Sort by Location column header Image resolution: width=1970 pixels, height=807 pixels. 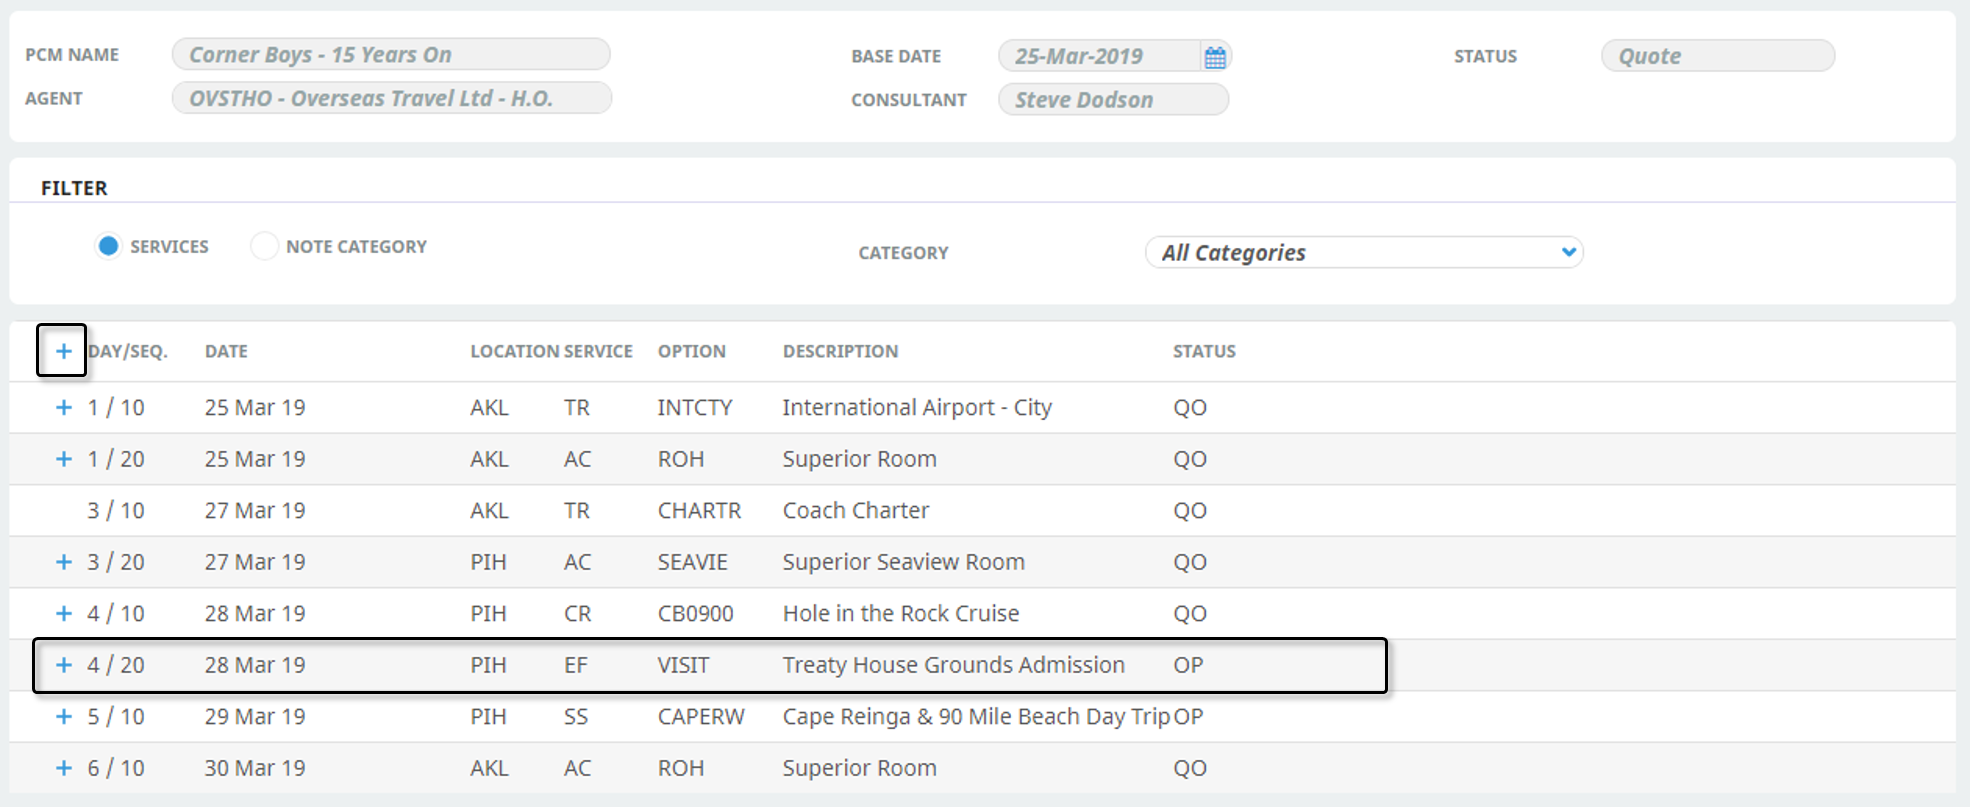coord(514,351)
